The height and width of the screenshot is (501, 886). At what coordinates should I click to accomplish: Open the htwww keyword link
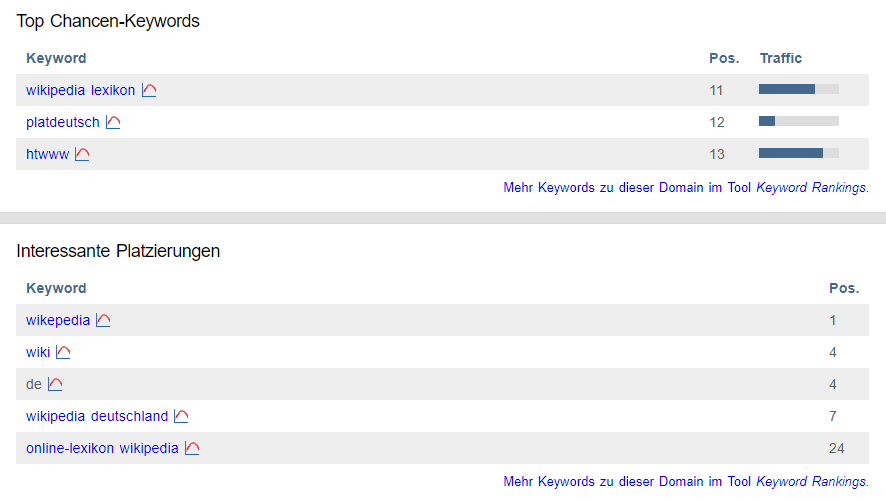47,154
